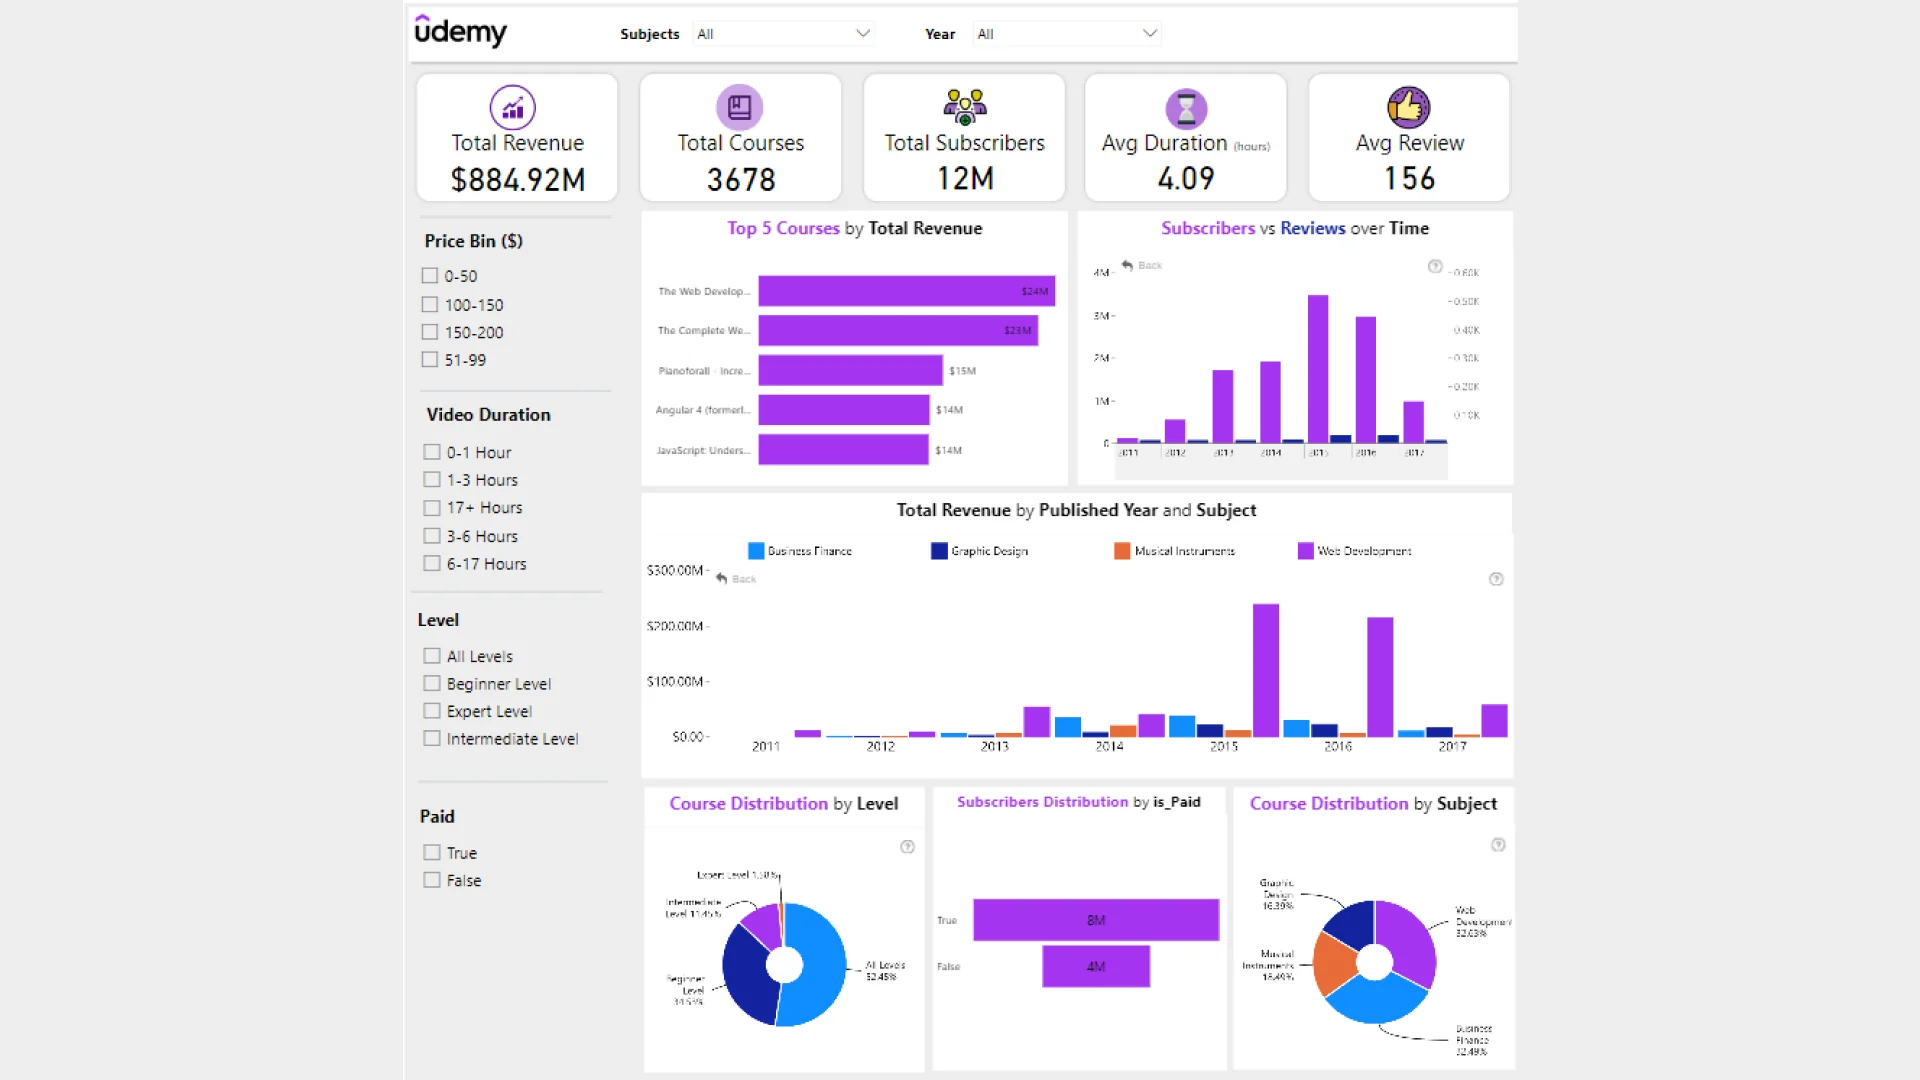Click the Udemy logo
Screen dimensions: 1920x1080
click(x=460, y=31)
